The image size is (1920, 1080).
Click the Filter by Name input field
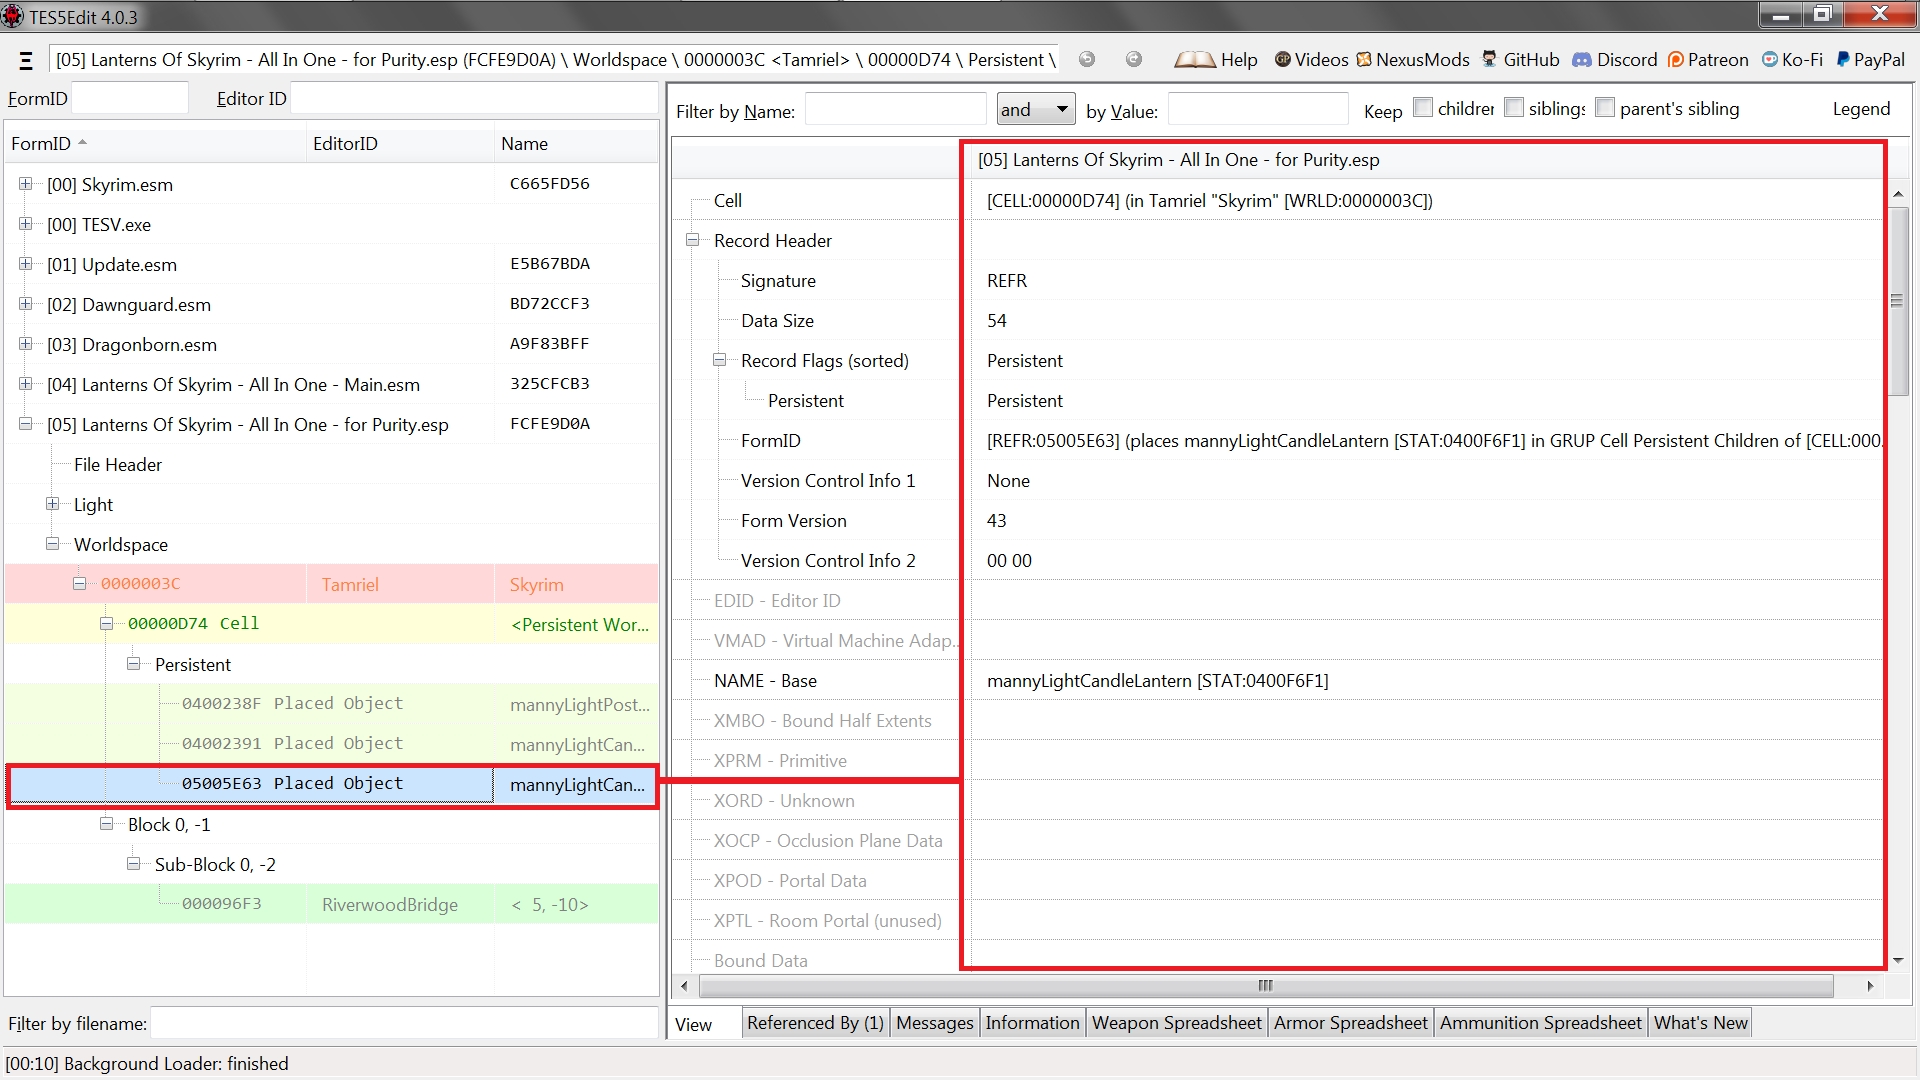tap(895, 110)
